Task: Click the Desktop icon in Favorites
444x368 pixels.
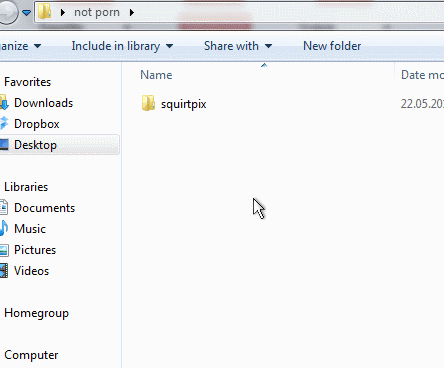Action: point(4,145)
